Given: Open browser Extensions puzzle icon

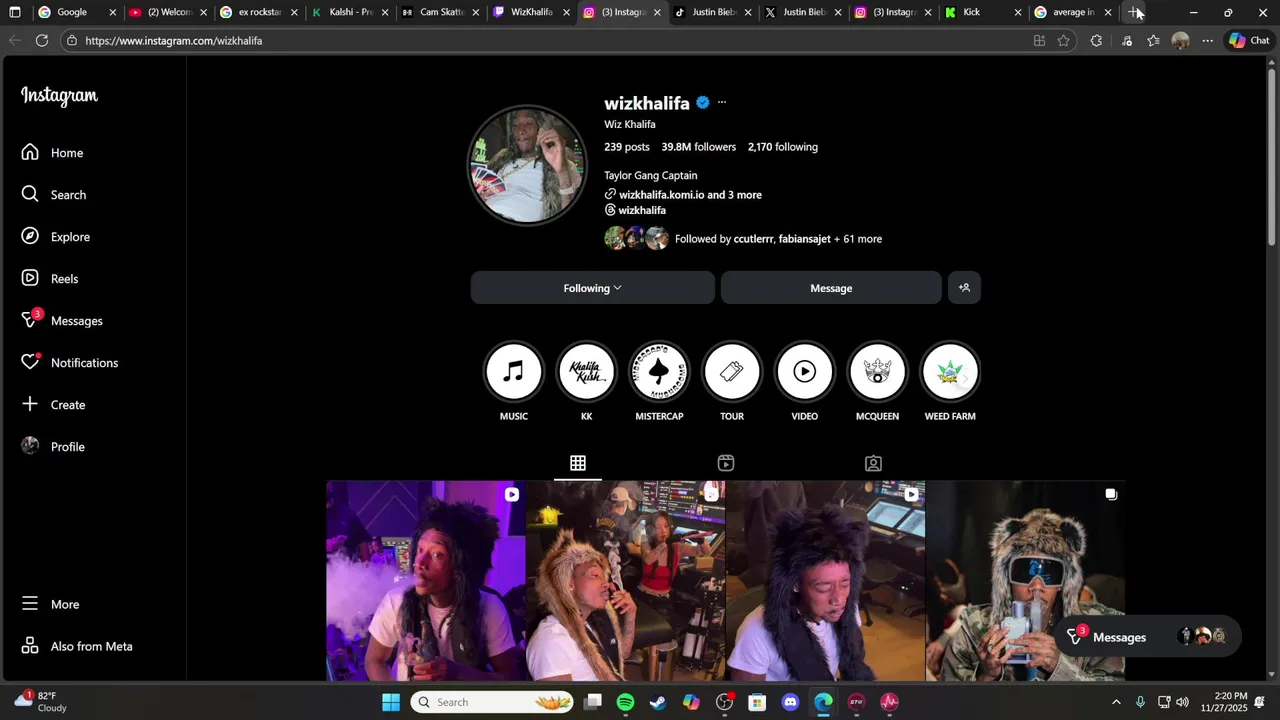Looking at the screenshot, I should (x=1096, y=41).
